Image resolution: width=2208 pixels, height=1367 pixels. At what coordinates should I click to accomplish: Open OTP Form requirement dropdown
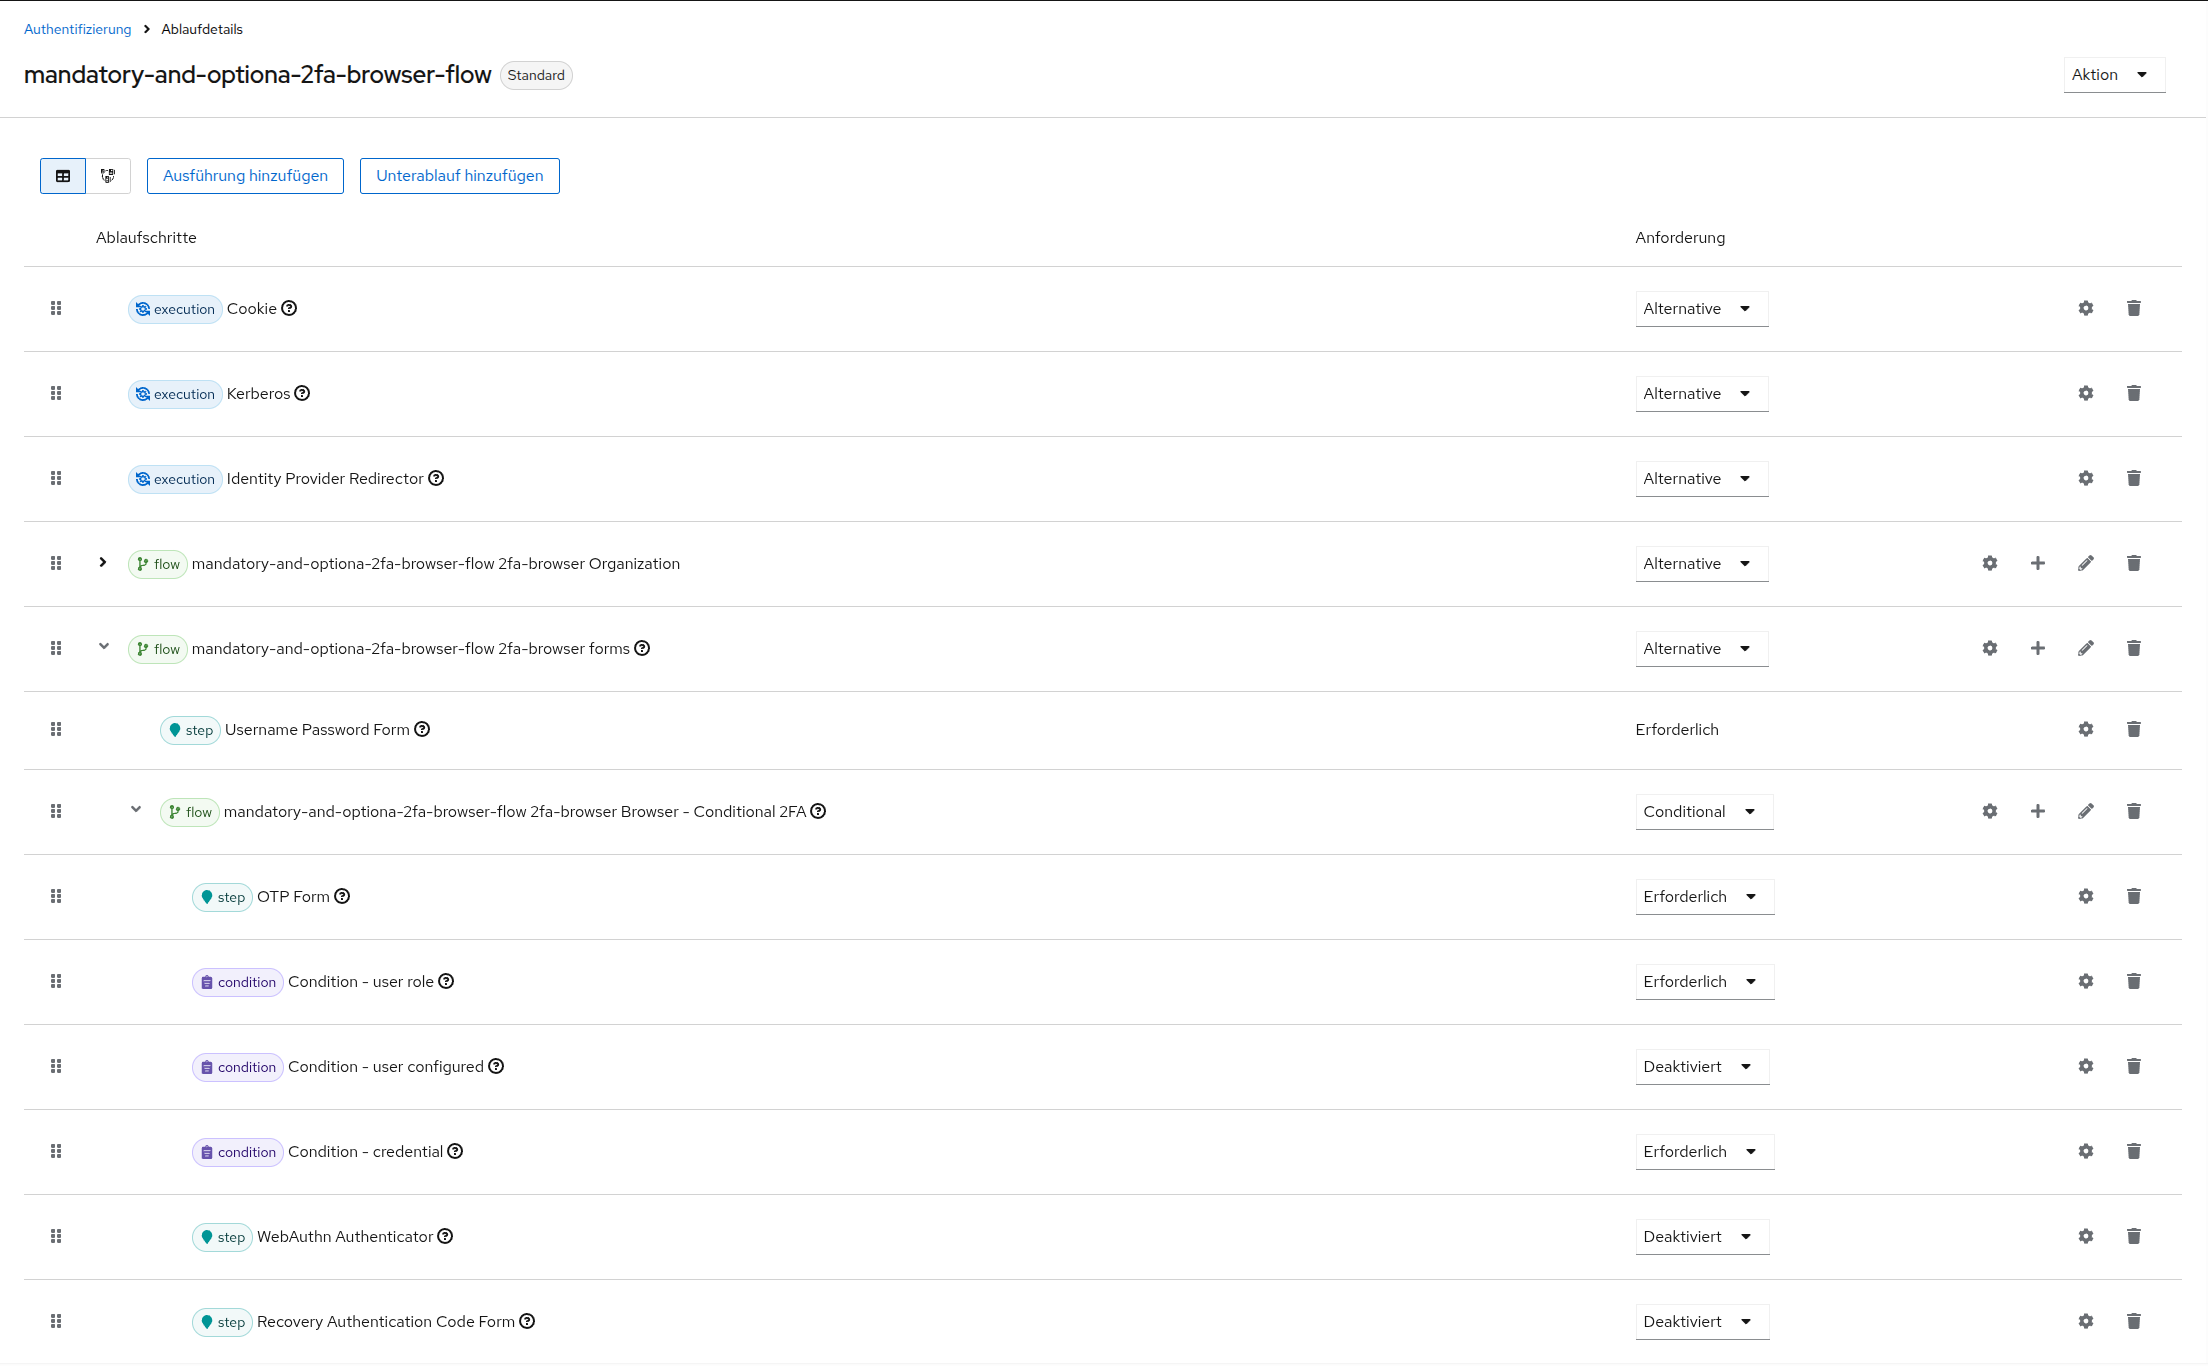point(1704,897)
